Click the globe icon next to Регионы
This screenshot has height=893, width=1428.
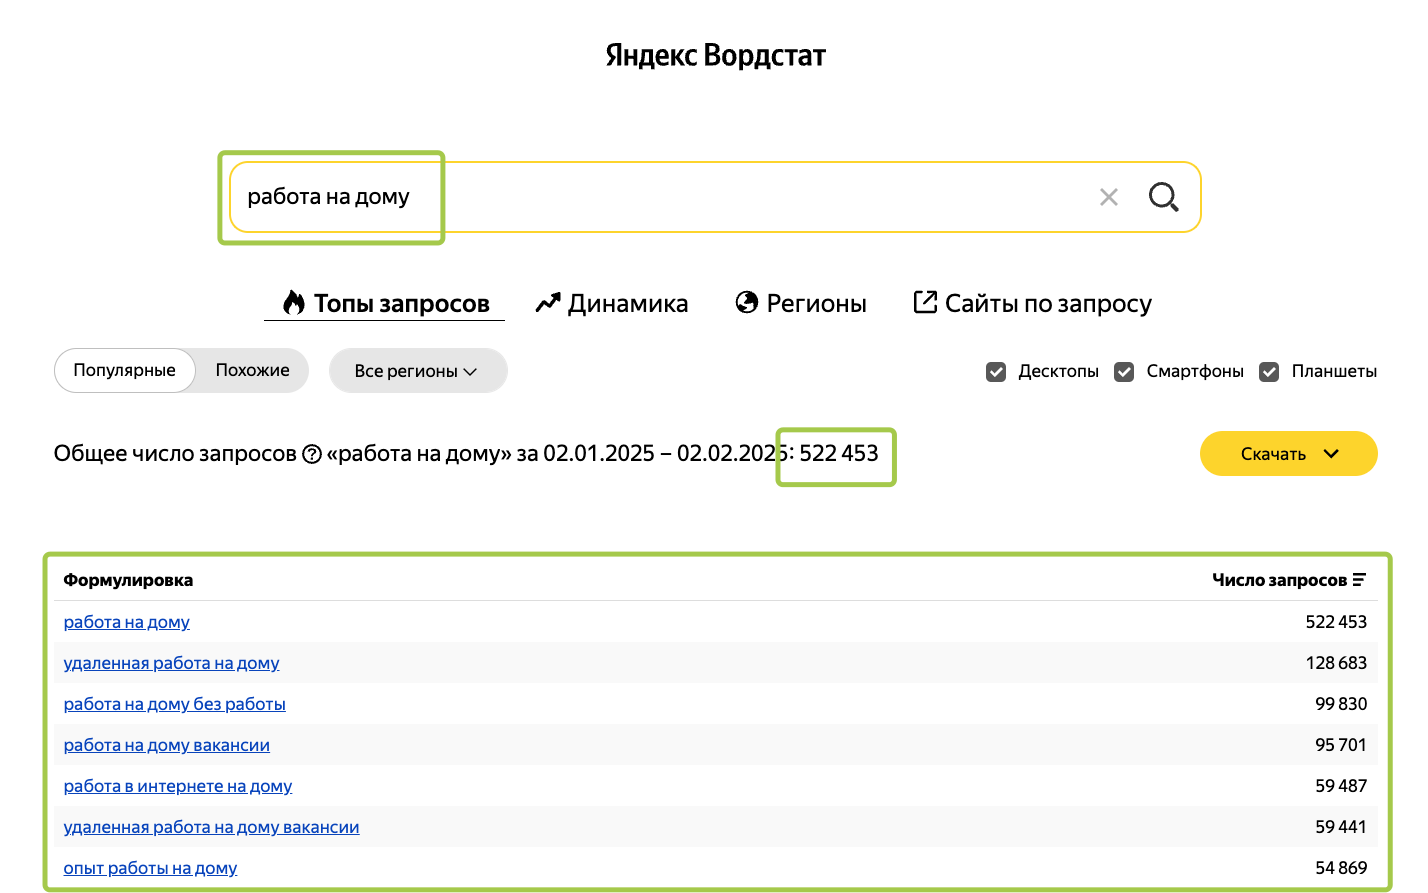pos(747,302)
